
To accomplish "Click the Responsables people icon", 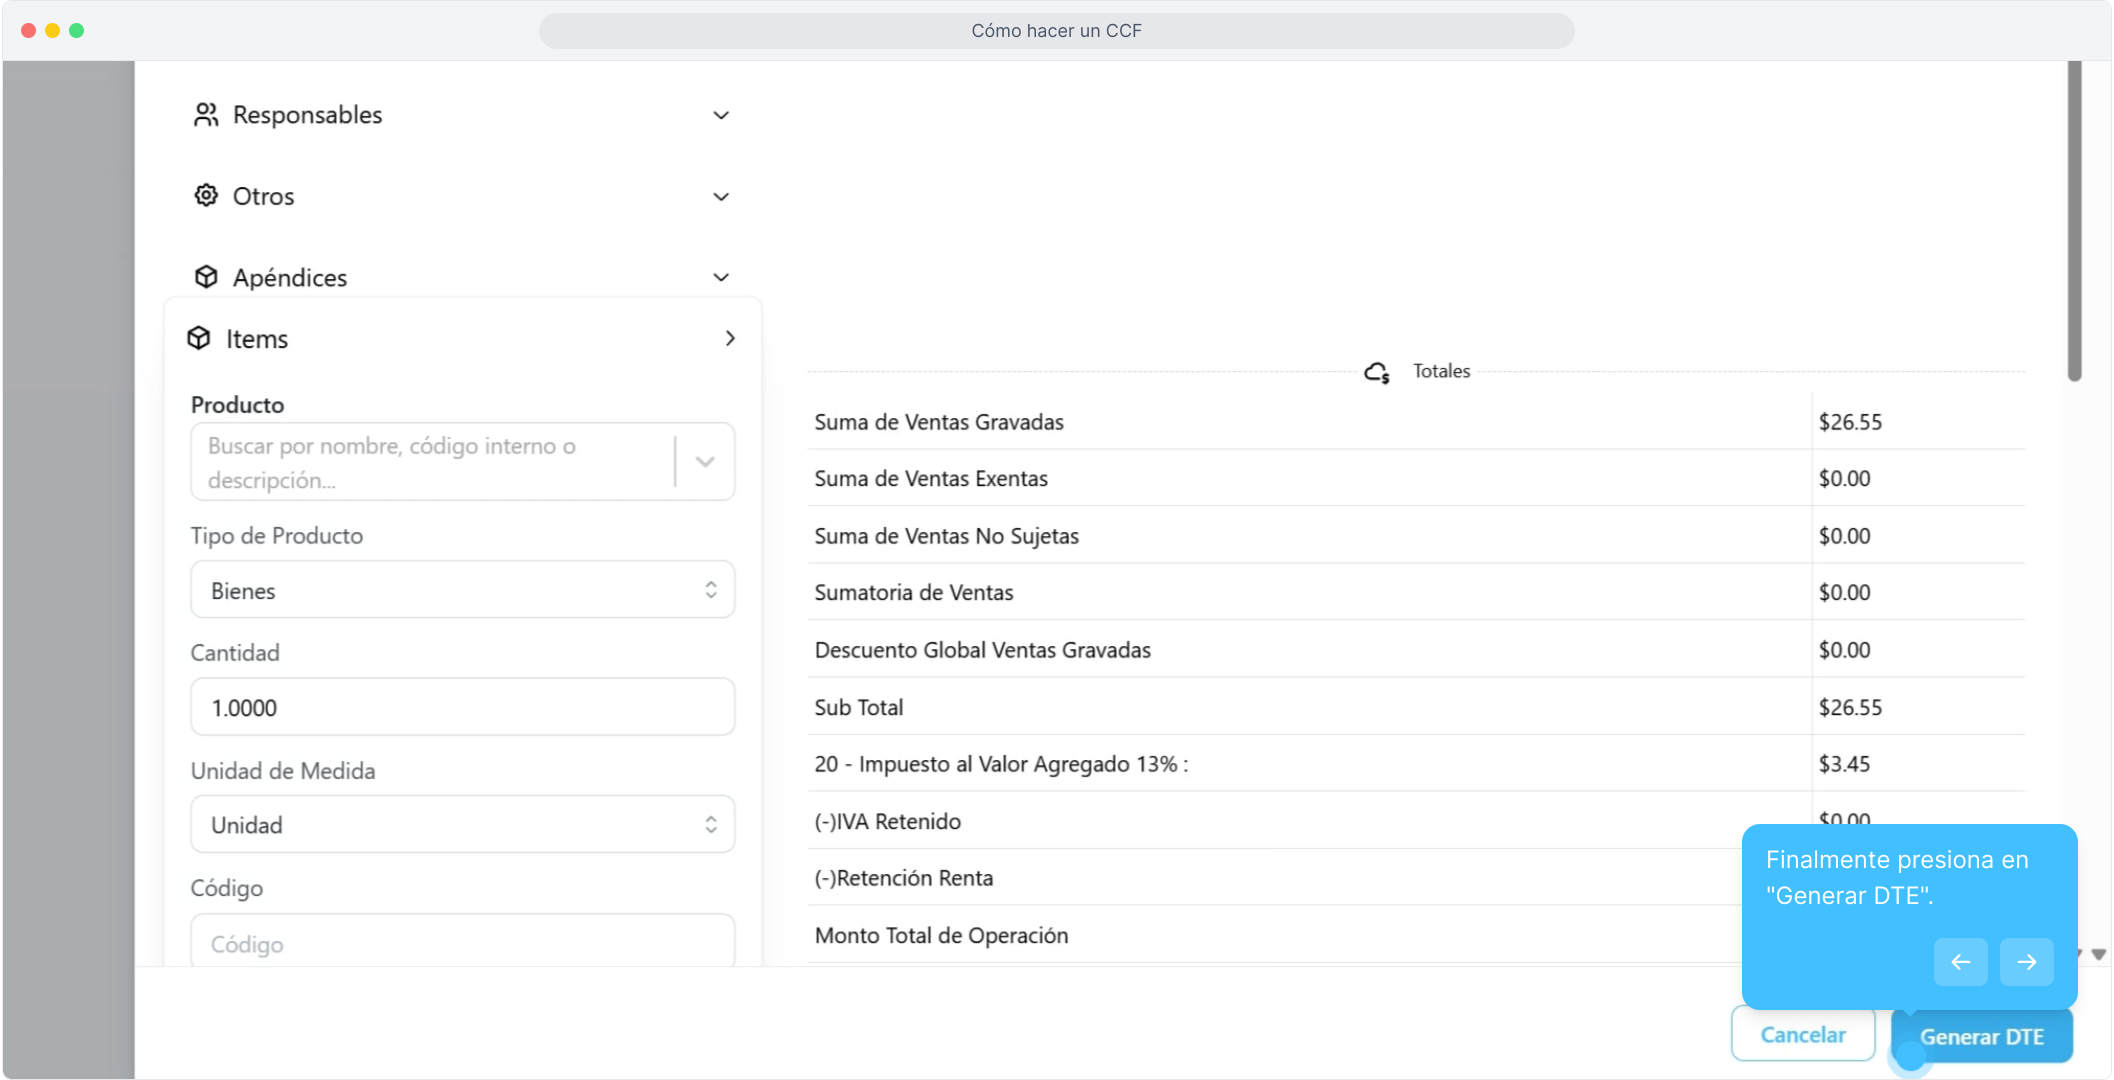I will pyautogui.click(x=206, y=115).
